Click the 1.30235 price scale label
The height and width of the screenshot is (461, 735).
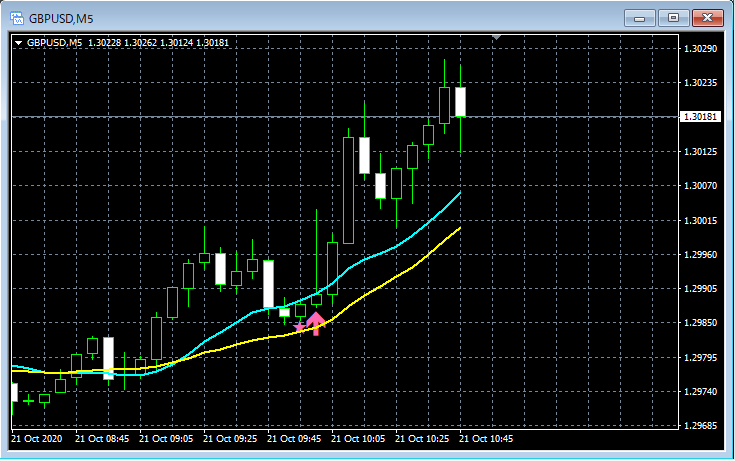pyautogui.click(x=700, y=83)
